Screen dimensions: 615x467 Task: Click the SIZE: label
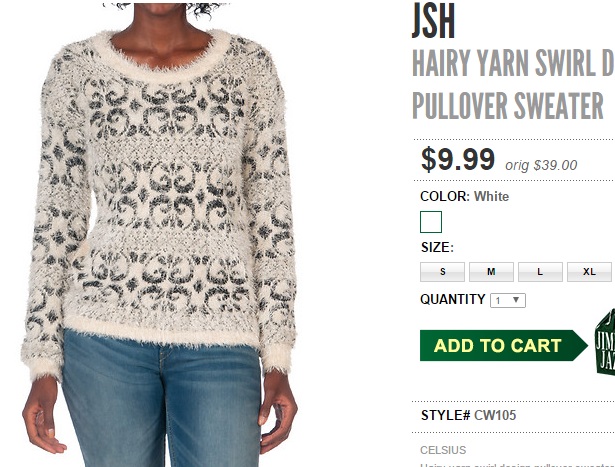point(437,247)
